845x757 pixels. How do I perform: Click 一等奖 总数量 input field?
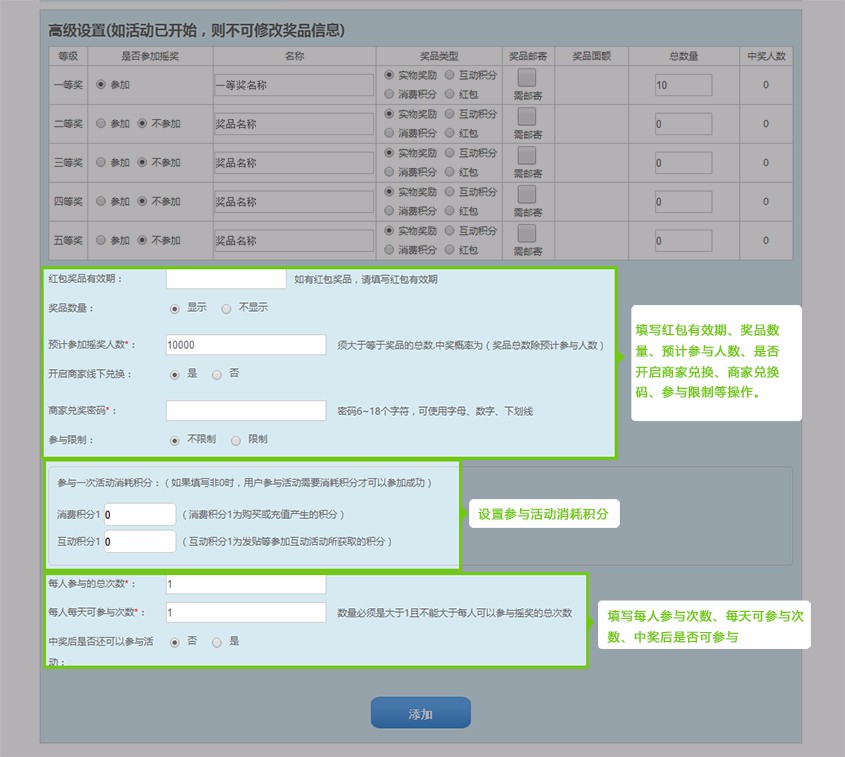[x=683, y=85]
